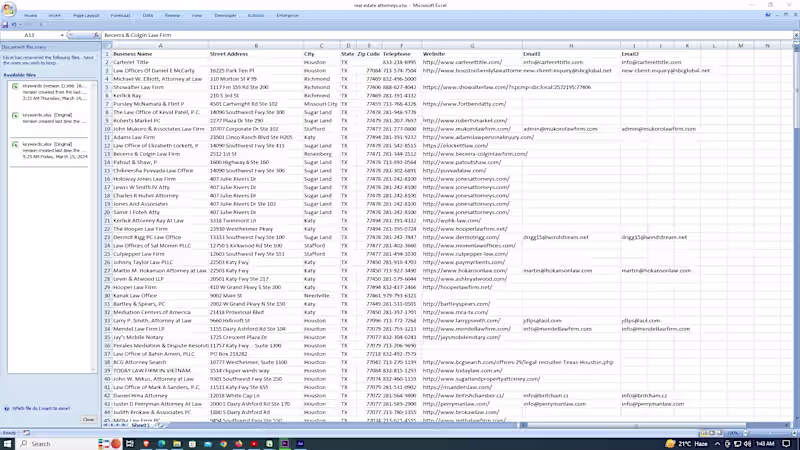Open After Effects from the taskbar
Viewport: 800px width, 450px height.
pyautogui.click(x=300, y=443)
